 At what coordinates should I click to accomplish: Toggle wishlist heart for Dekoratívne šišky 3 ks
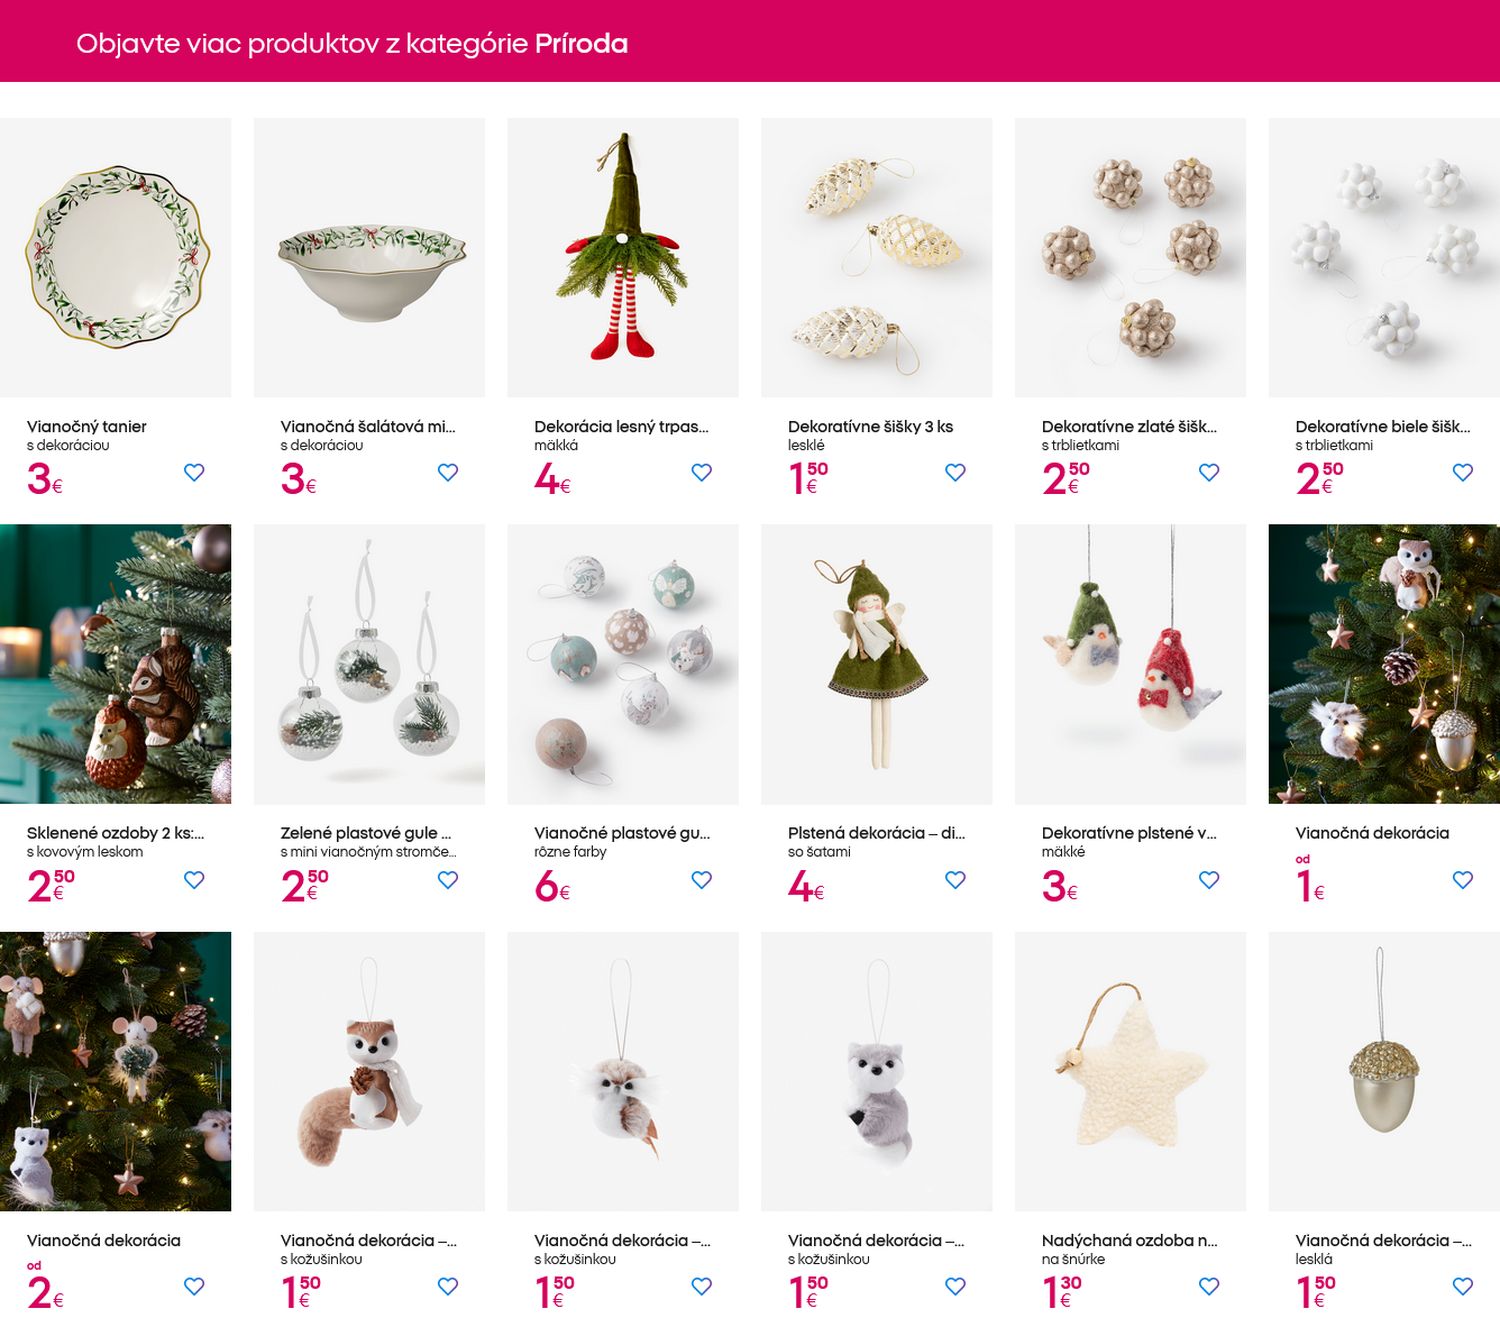point(956,472)
